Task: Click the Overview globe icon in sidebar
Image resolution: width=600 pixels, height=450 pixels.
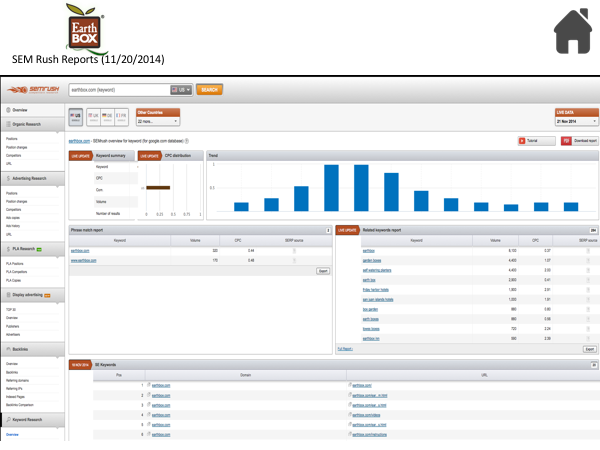Action: click(x=8, y=110)
